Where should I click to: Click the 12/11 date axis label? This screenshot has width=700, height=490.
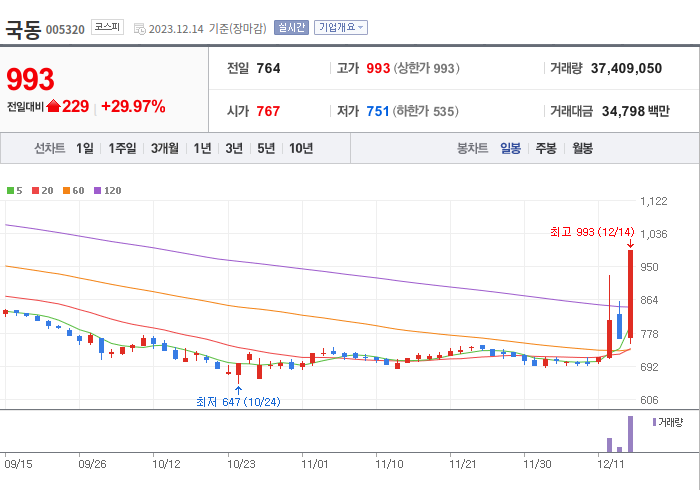pyautogui.click(x=610, y=464)
